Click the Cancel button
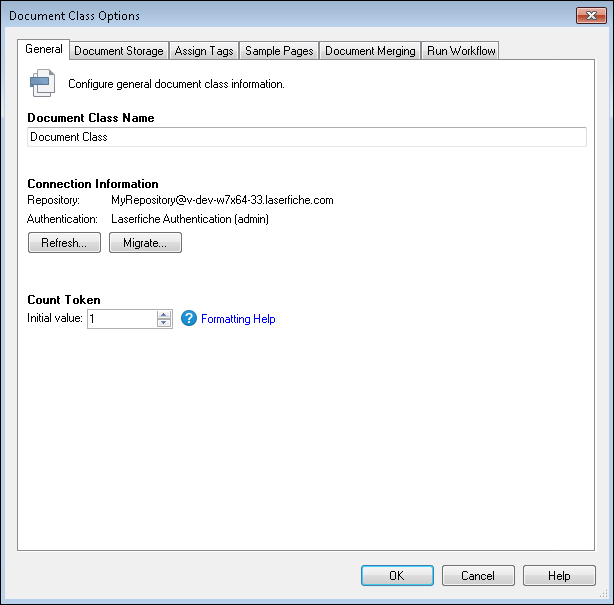Viewport: 614px width, 605px height. click(x=478, y=575)
